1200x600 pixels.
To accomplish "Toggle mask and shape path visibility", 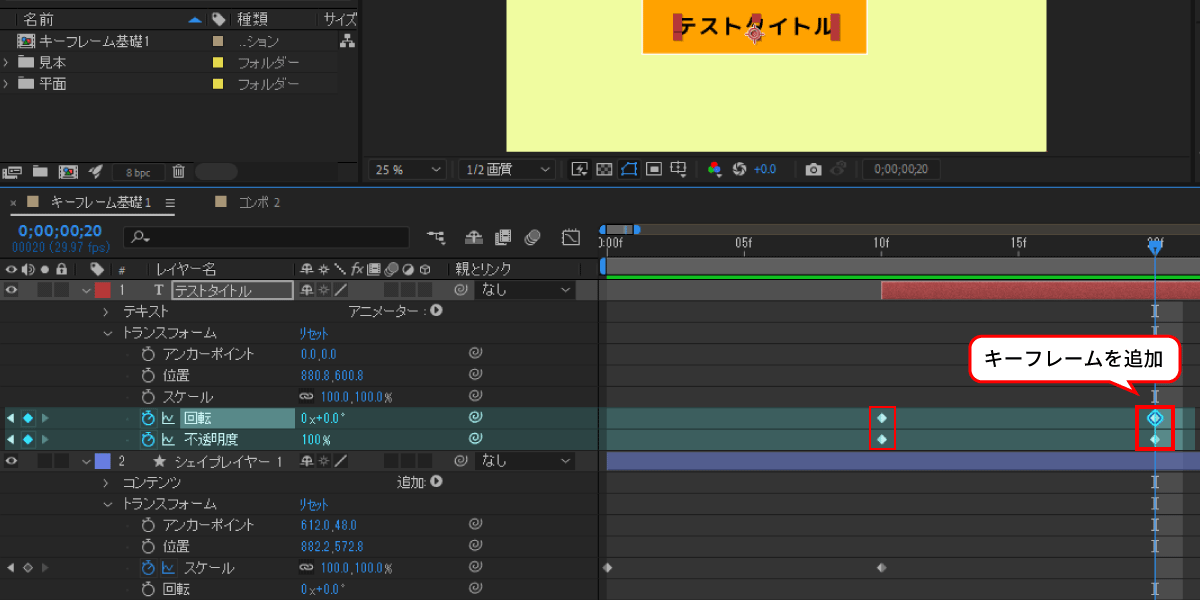I will tap(629, 169).
